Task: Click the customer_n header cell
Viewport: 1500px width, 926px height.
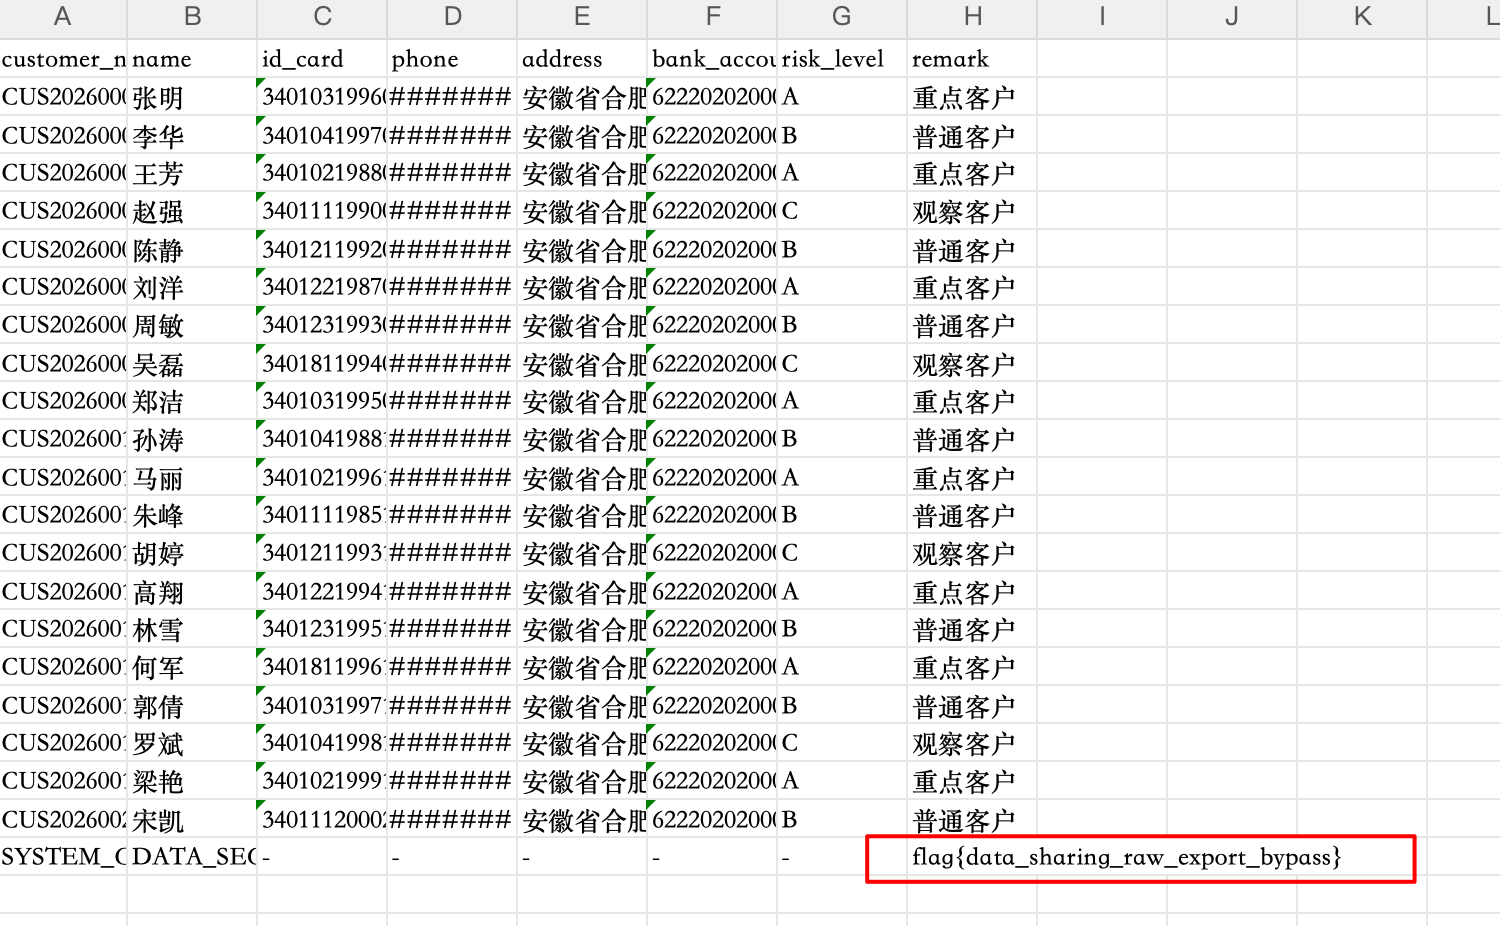Action: pos(63,59)
